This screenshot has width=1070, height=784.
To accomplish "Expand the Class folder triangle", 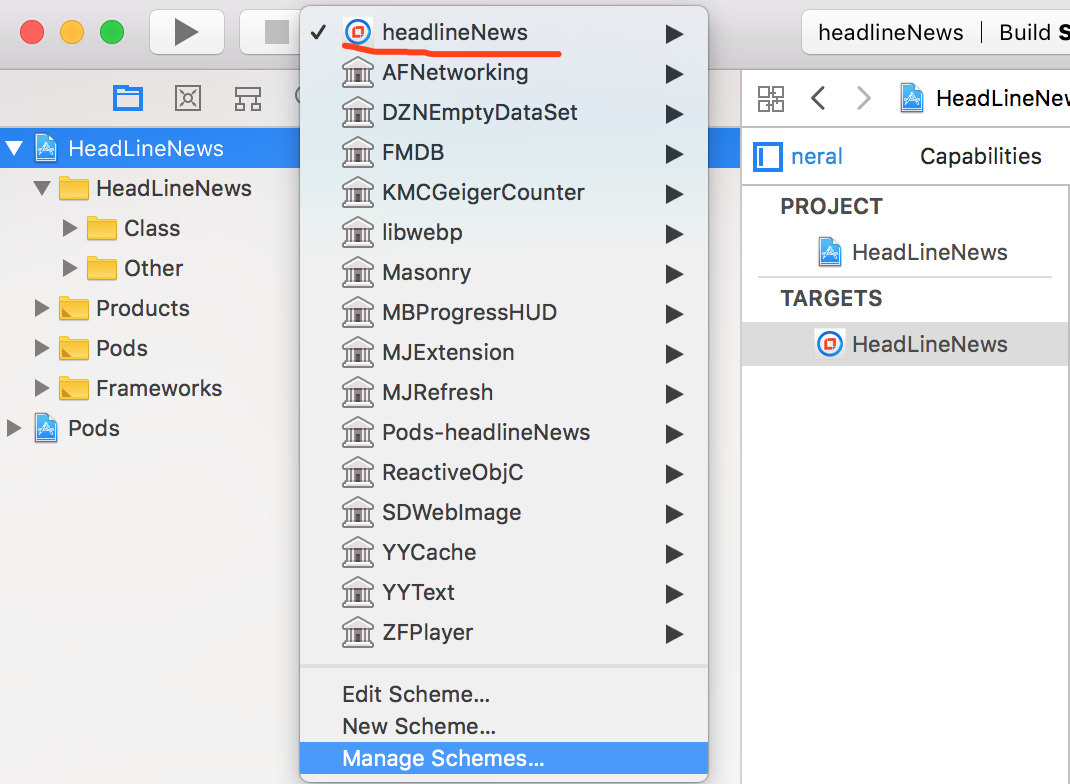I will click(x=70, y=228).
